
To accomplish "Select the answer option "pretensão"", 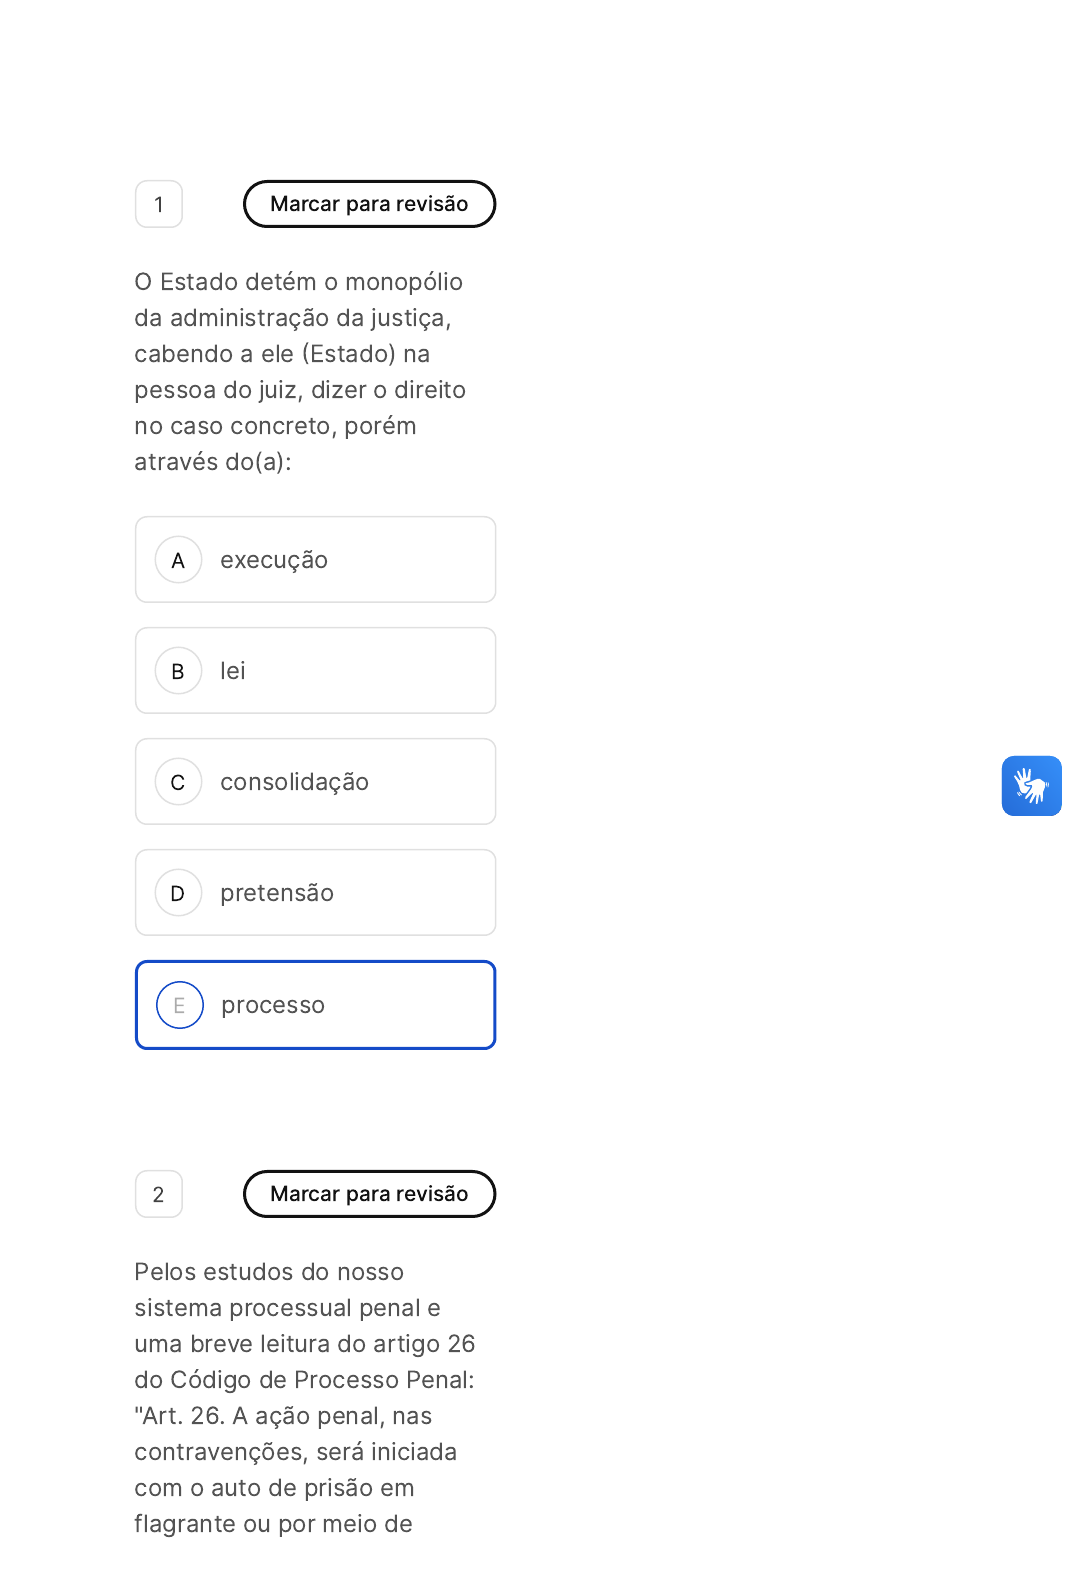I will [x=277, y=893].
